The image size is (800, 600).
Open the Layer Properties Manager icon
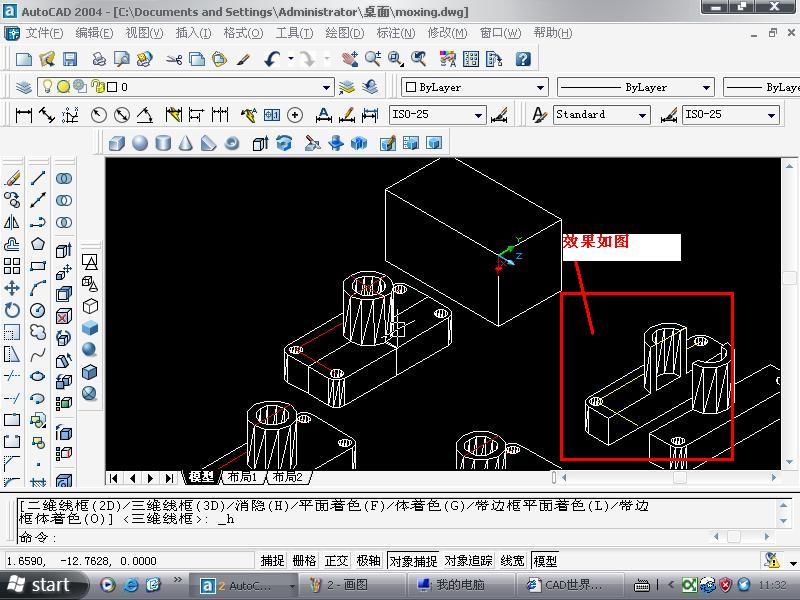coord(24,87)
